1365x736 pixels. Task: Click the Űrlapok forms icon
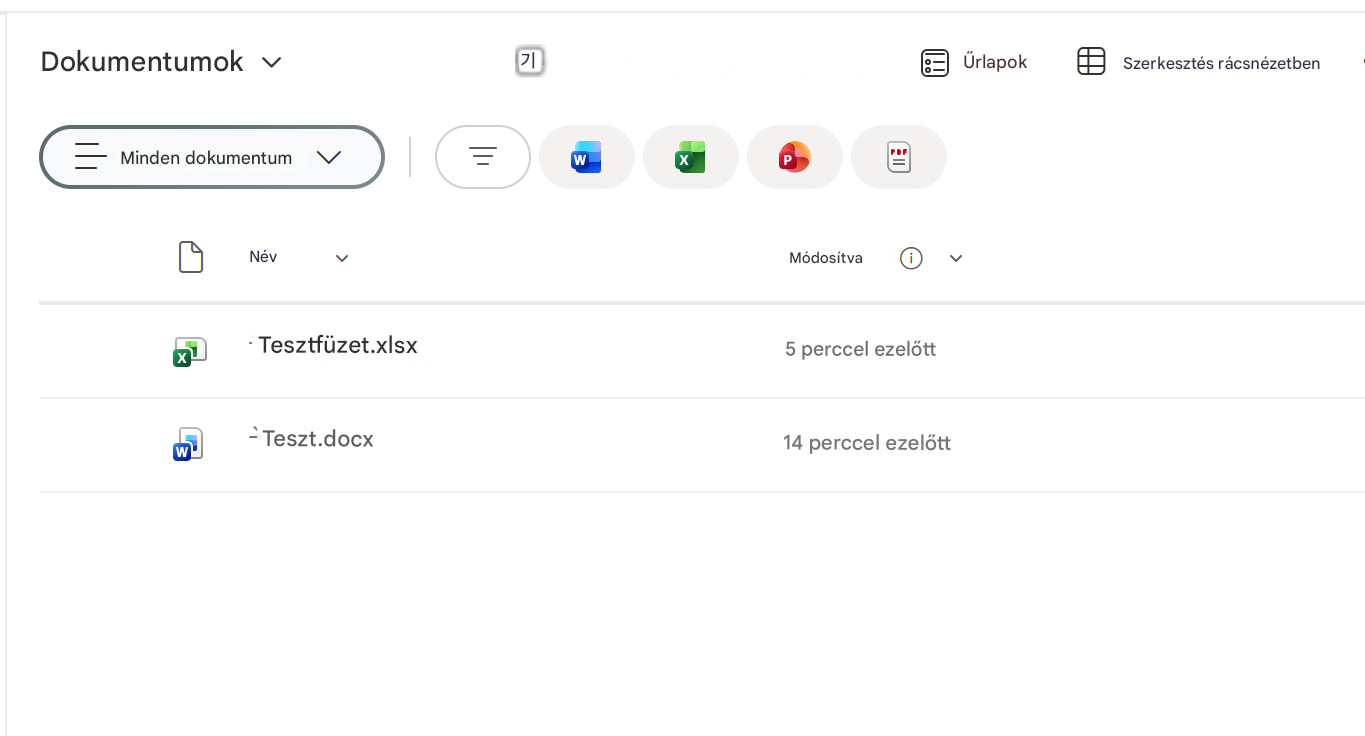[x=934, y=63]
